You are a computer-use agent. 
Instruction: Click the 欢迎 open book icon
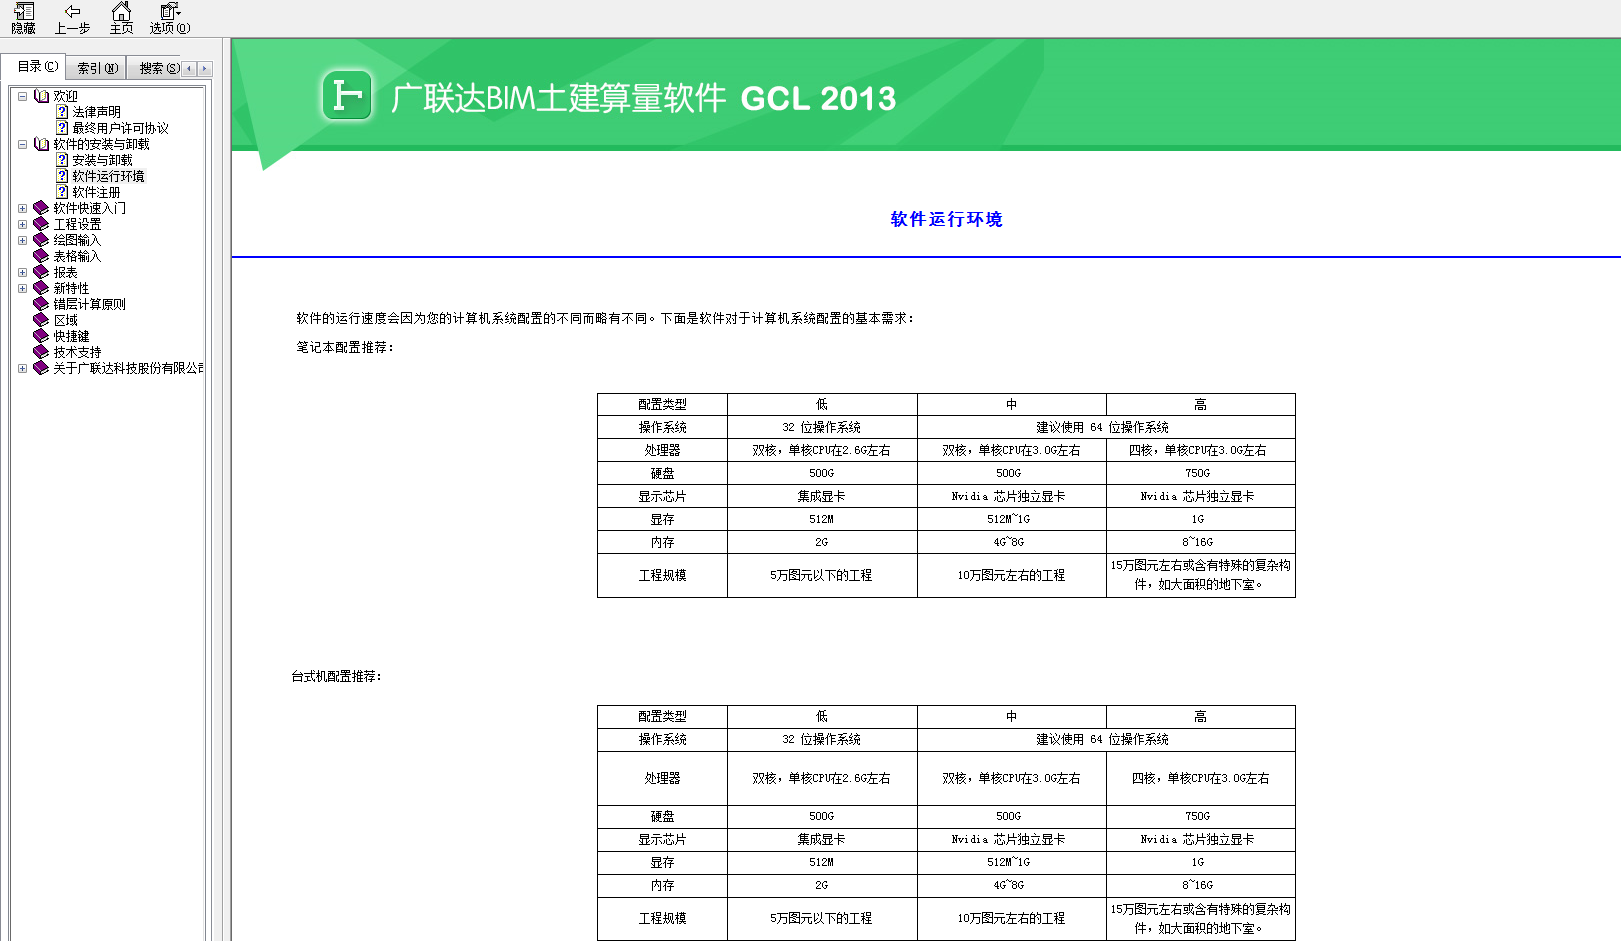(x=41, y=96)
